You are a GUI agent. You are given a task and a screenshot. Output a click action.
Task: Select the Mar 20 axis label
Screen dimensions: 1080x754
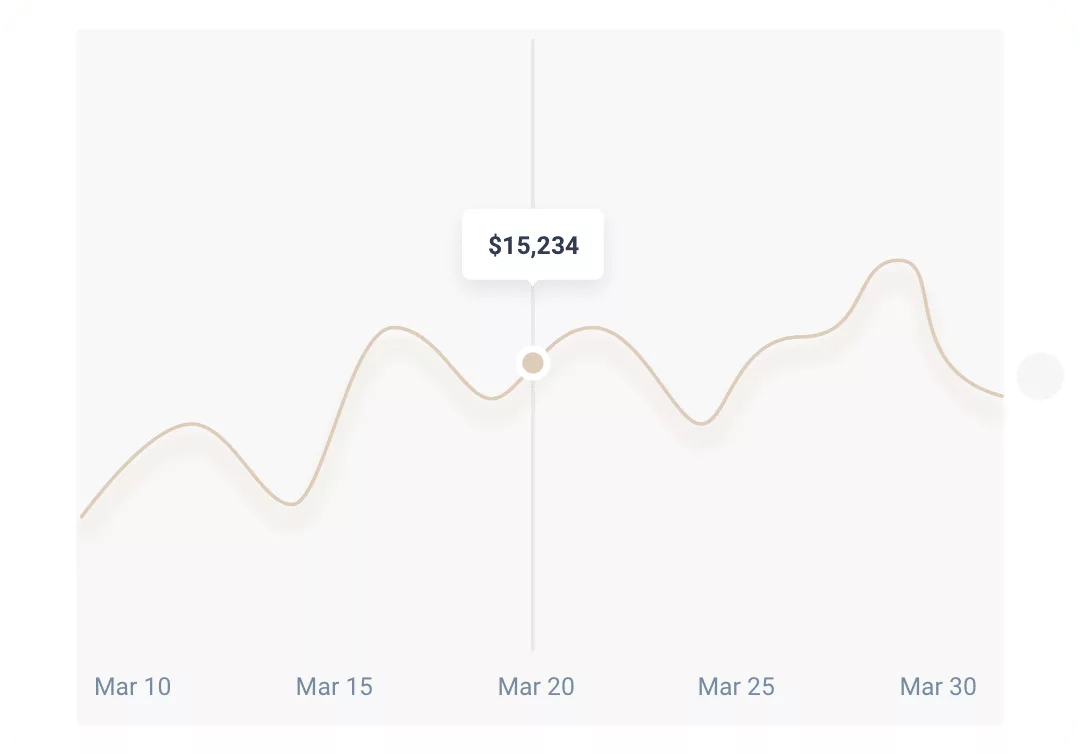pos(536,687)
